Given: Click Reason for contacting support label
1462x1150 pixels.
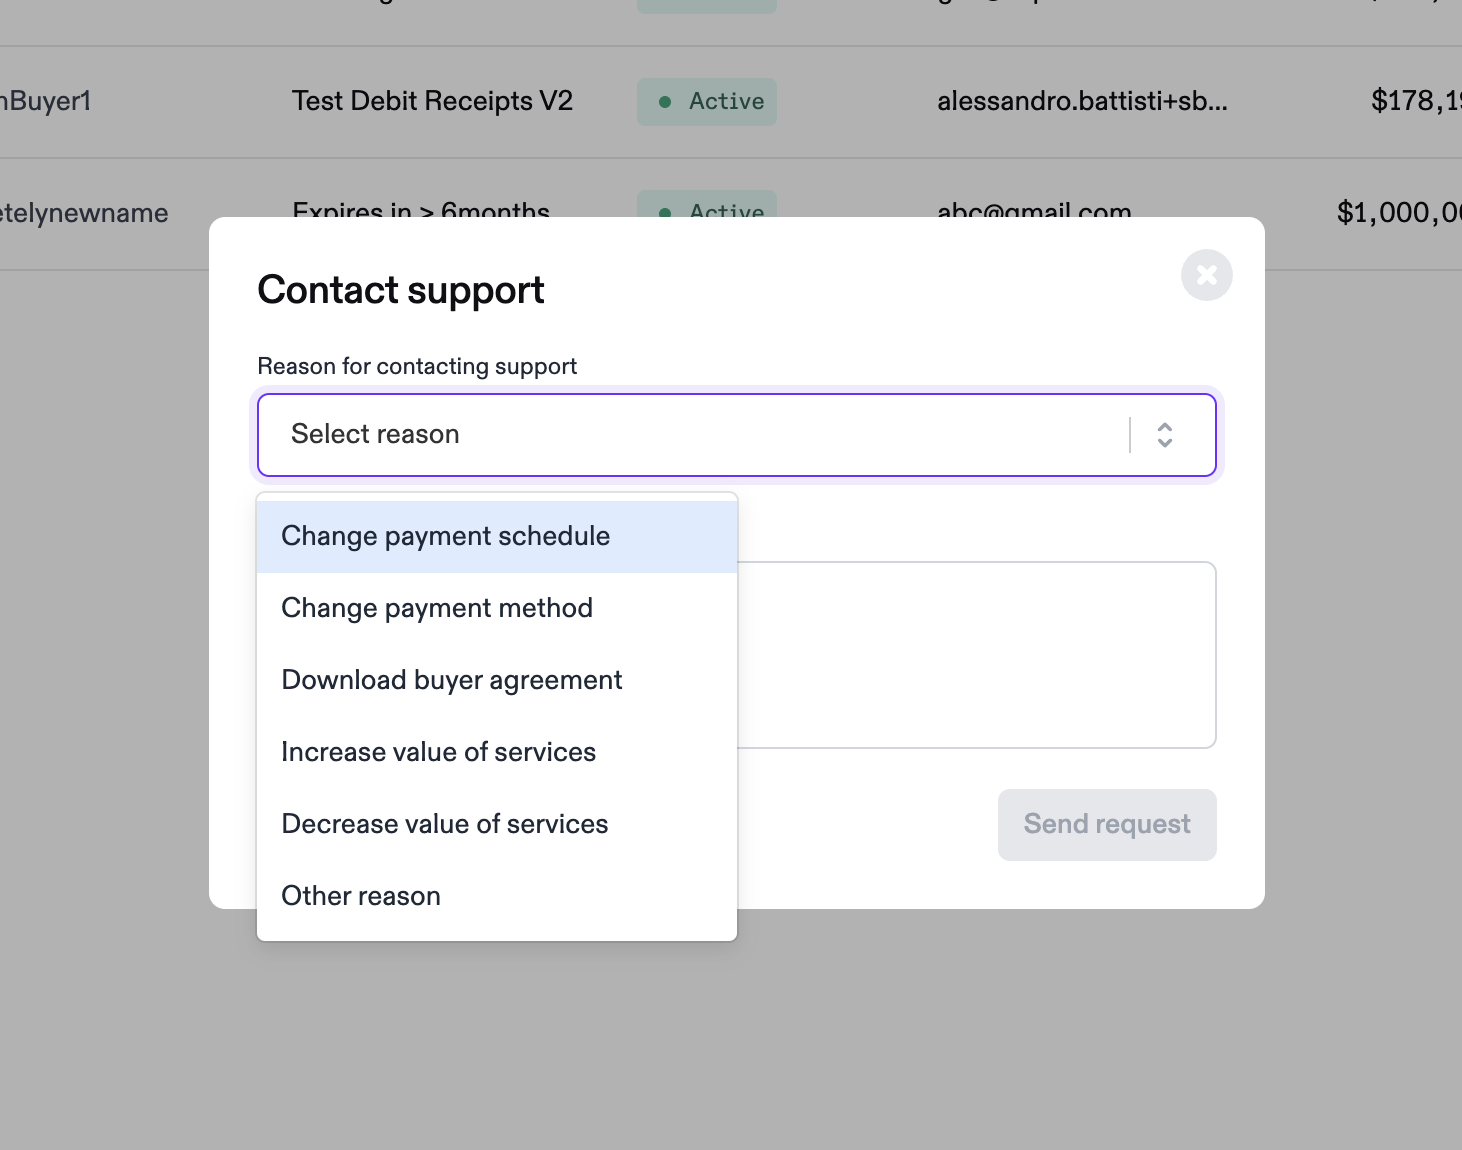Looking at the screenshot, I should point(417,366).
